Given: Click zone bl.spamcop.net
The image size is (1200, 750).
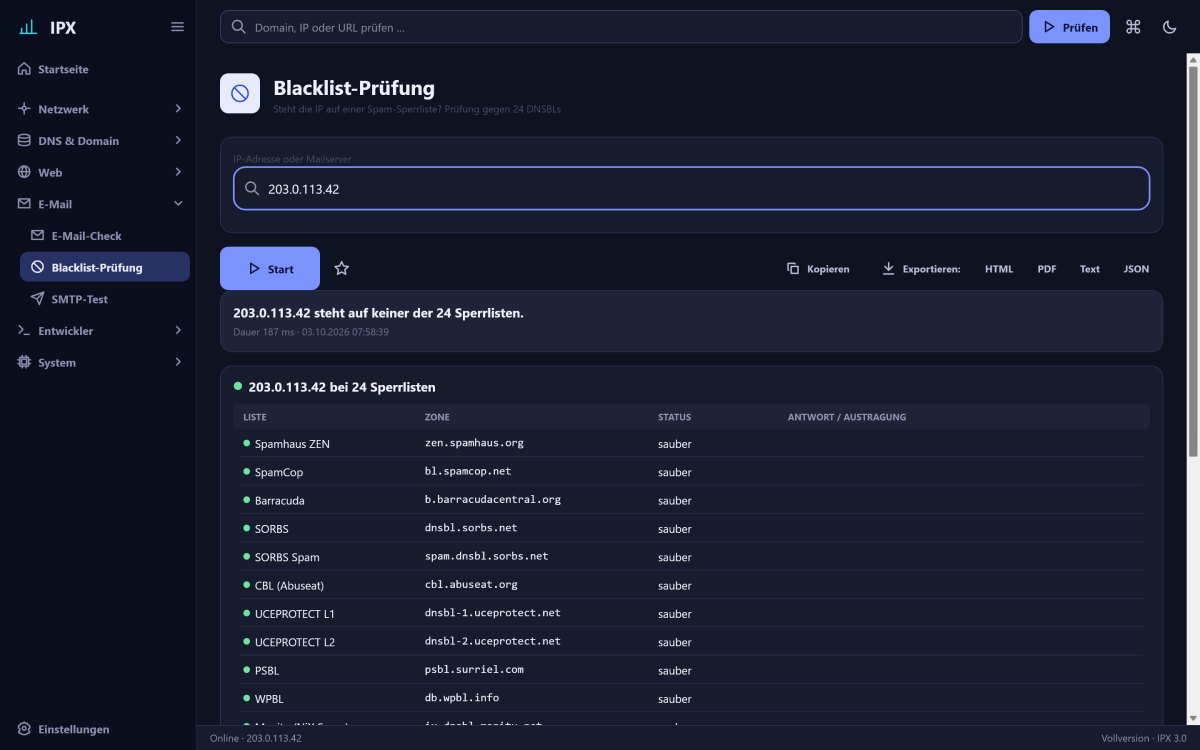Looking at the screenshot, I should (x=468, y=471).
